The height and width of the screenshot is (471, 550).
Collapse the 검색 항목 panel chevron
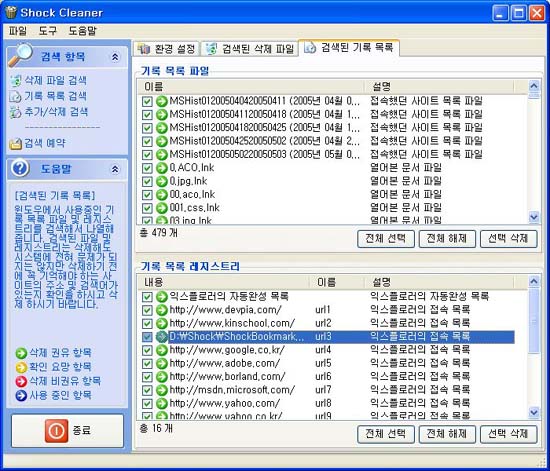(115, 57)
